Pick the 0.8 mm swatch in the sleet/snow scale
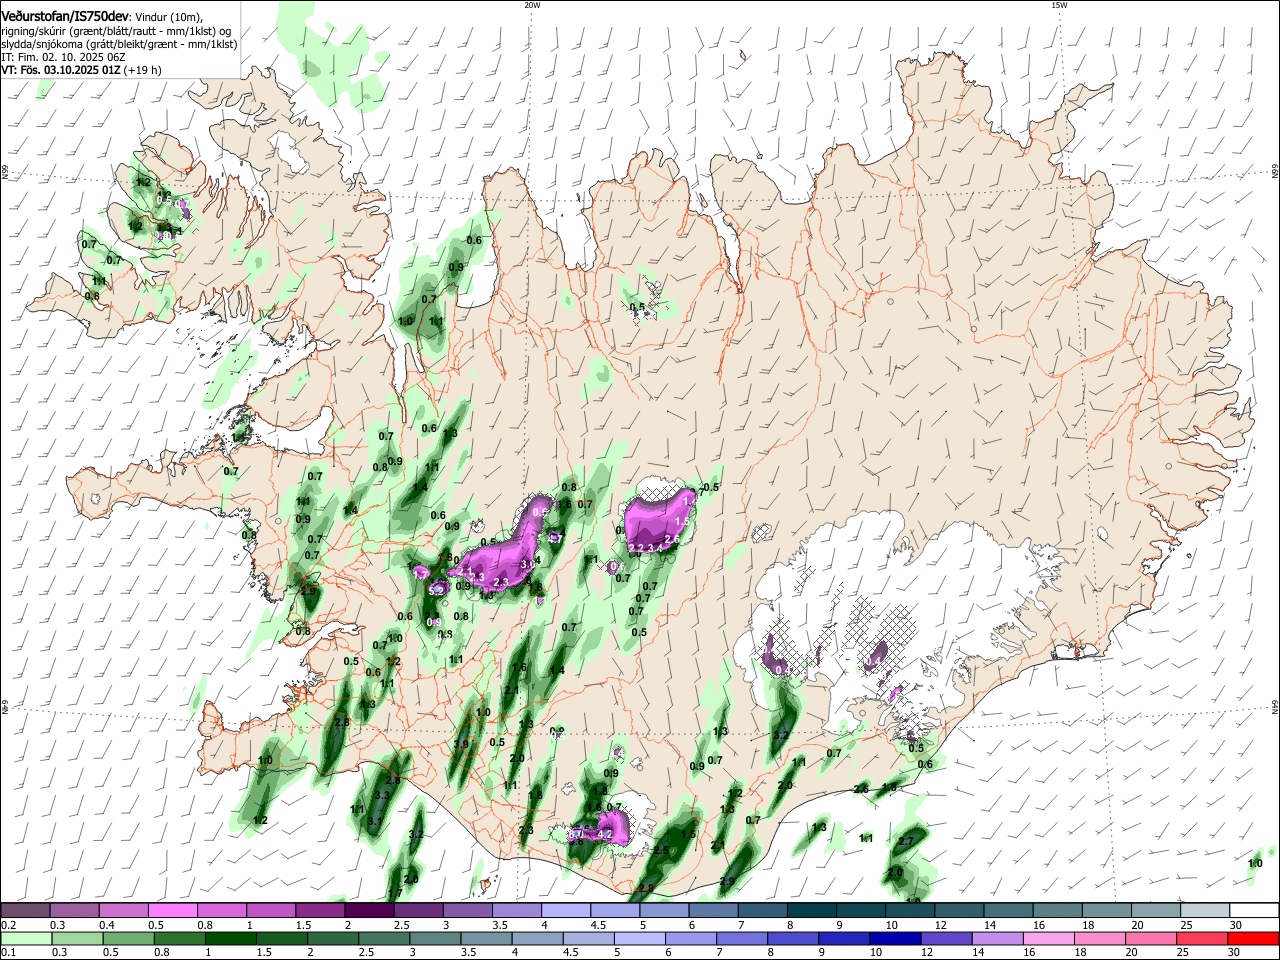The width and height of the screenshot is (1280, 960). [x=221, y=910]
